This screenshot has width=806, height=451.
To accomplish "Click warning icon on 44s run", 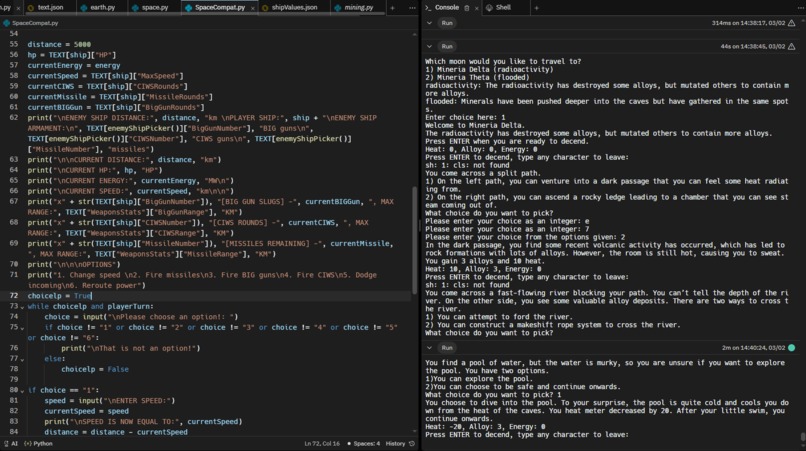I will (792, 46).
